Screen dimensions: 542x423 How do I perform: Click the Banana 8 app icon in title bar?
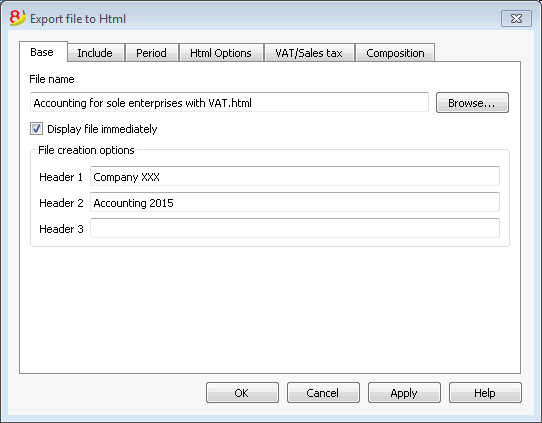pos(18,18)
